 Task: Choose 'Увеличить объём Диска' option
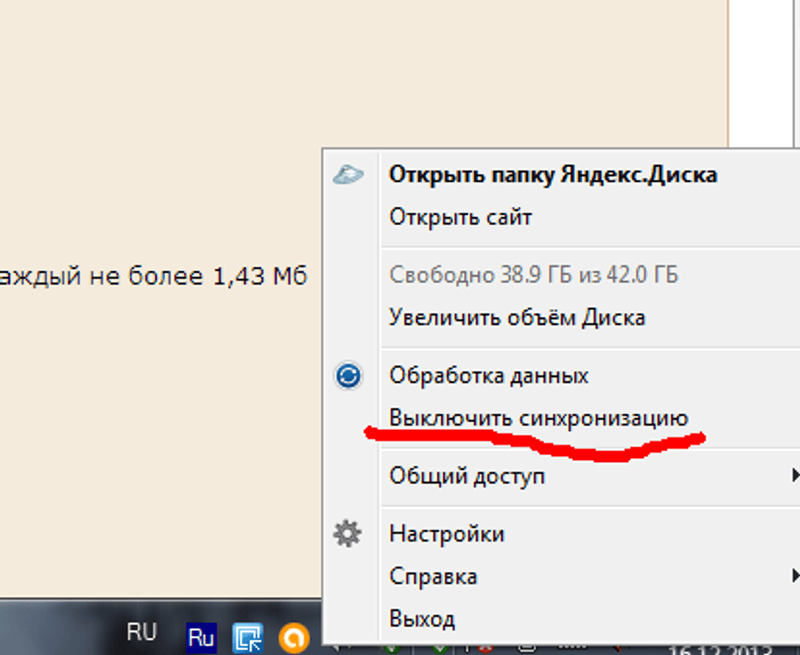pos(517,317)
